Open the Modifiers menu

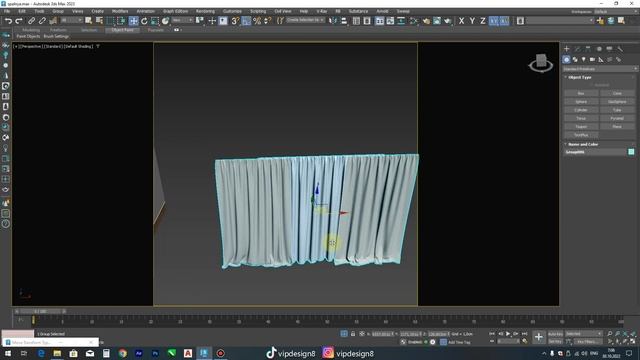tap(120, 11)
